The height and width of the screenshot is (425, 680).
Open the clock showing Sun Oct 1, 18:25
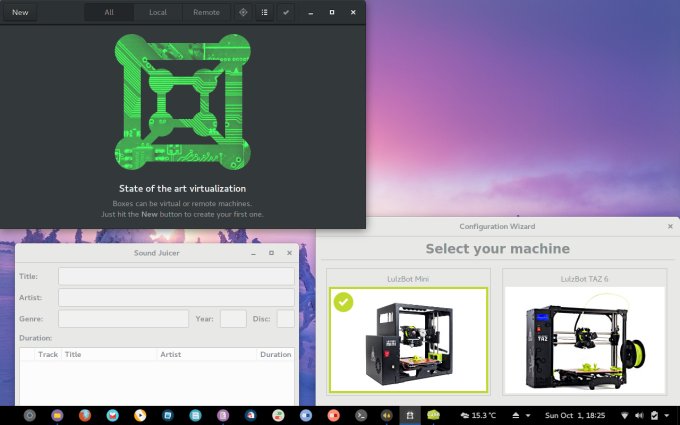click(574, 415)
